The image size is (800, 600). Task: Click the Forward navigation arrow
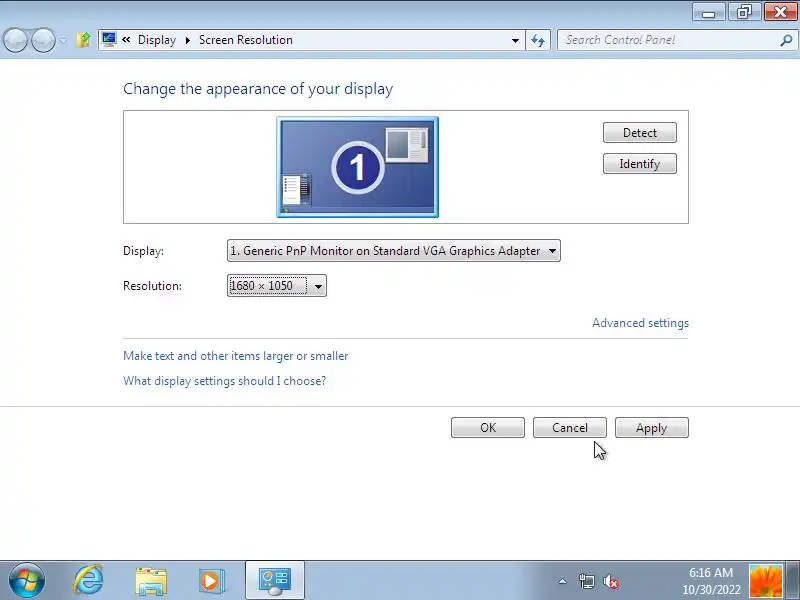pos(43,40)
